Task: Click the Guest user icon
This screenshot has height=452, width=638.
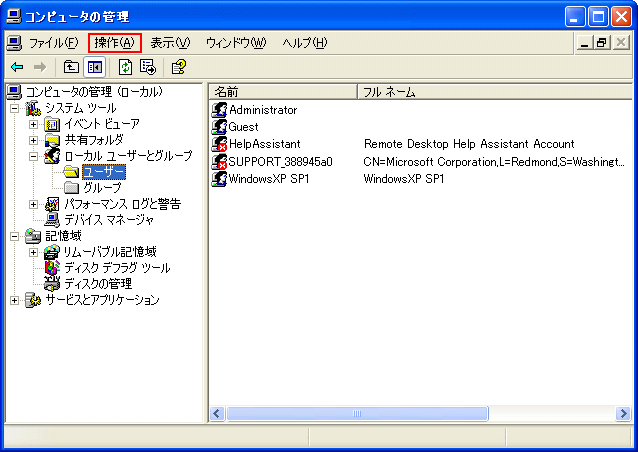Action: click(219, 127)
